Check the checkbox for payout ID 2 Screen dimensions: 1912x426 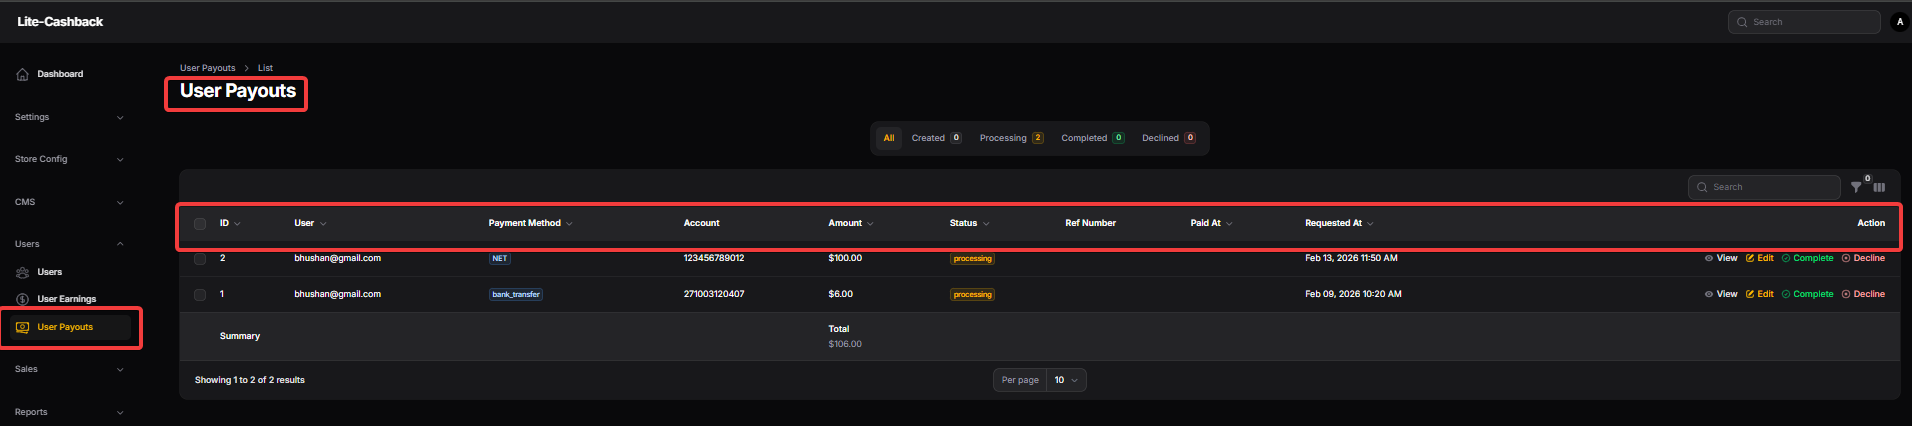[200, 259]
